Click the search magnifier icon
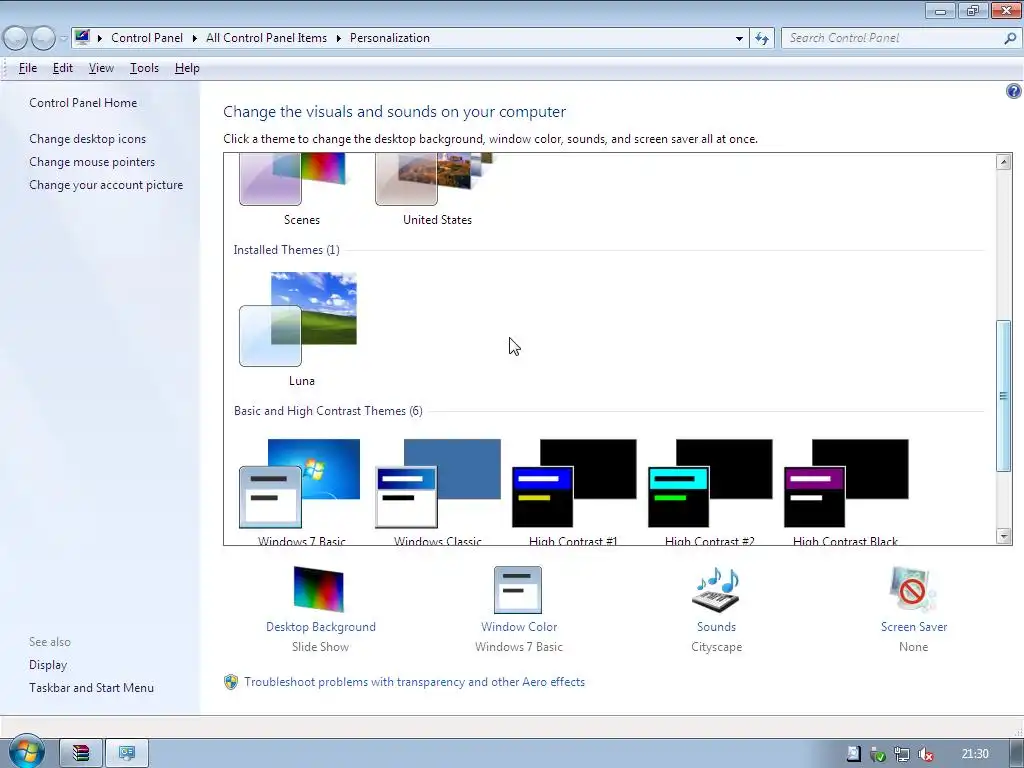Screen dimensions: 1024x768 [x=1010, y=38]
